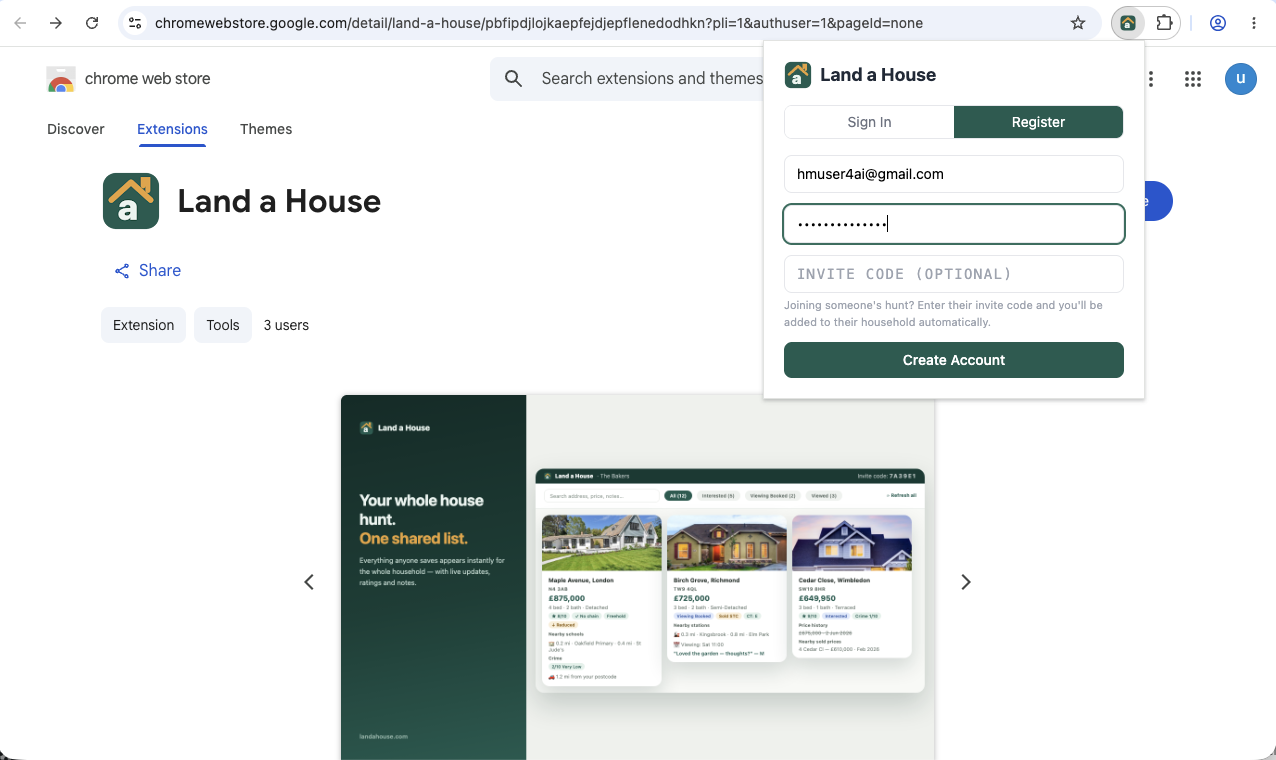The image size is (1276, 760).
Task: Open the Chrome profile icon
Action: point(1218,23)
